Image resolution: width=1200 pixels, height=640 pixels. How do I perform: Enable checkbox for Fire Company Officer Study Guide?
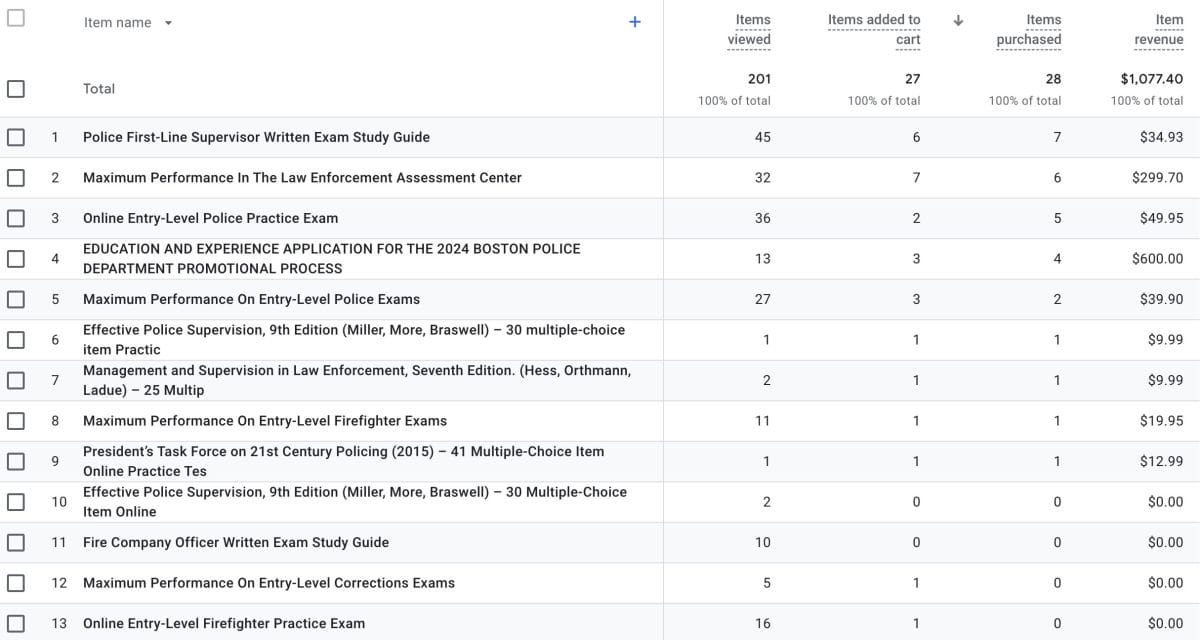16,542
